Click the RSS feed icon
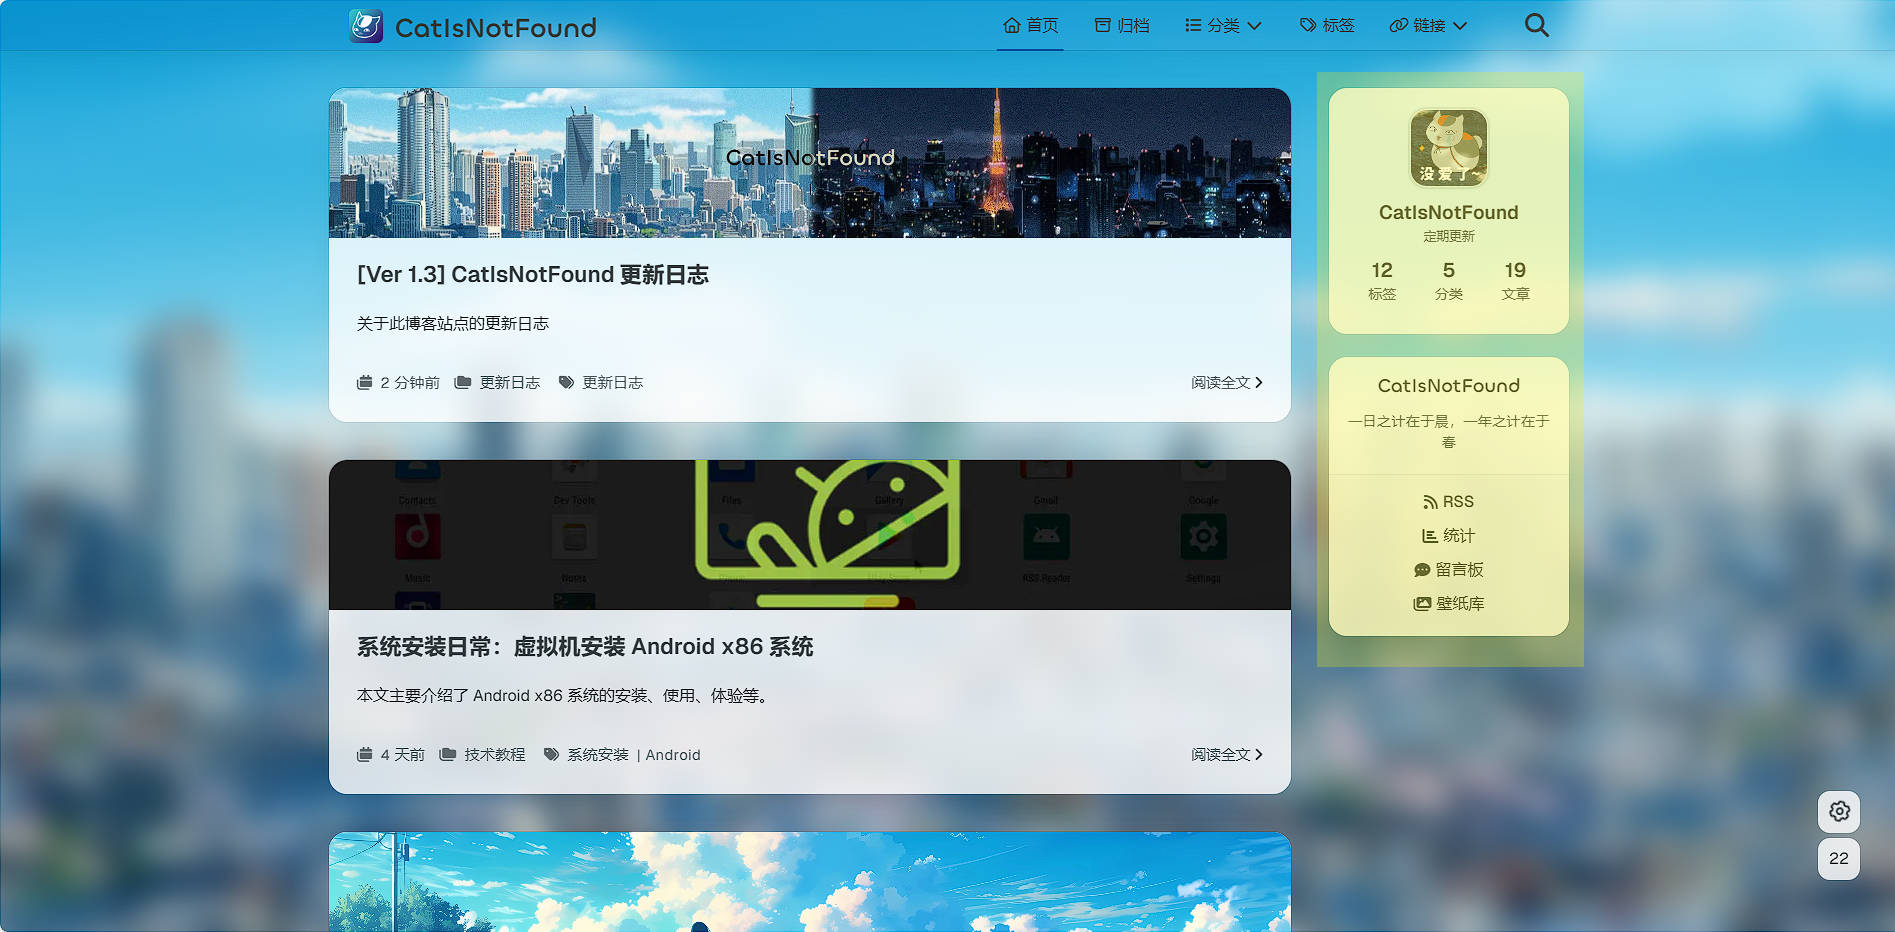 pos(1430,502)
